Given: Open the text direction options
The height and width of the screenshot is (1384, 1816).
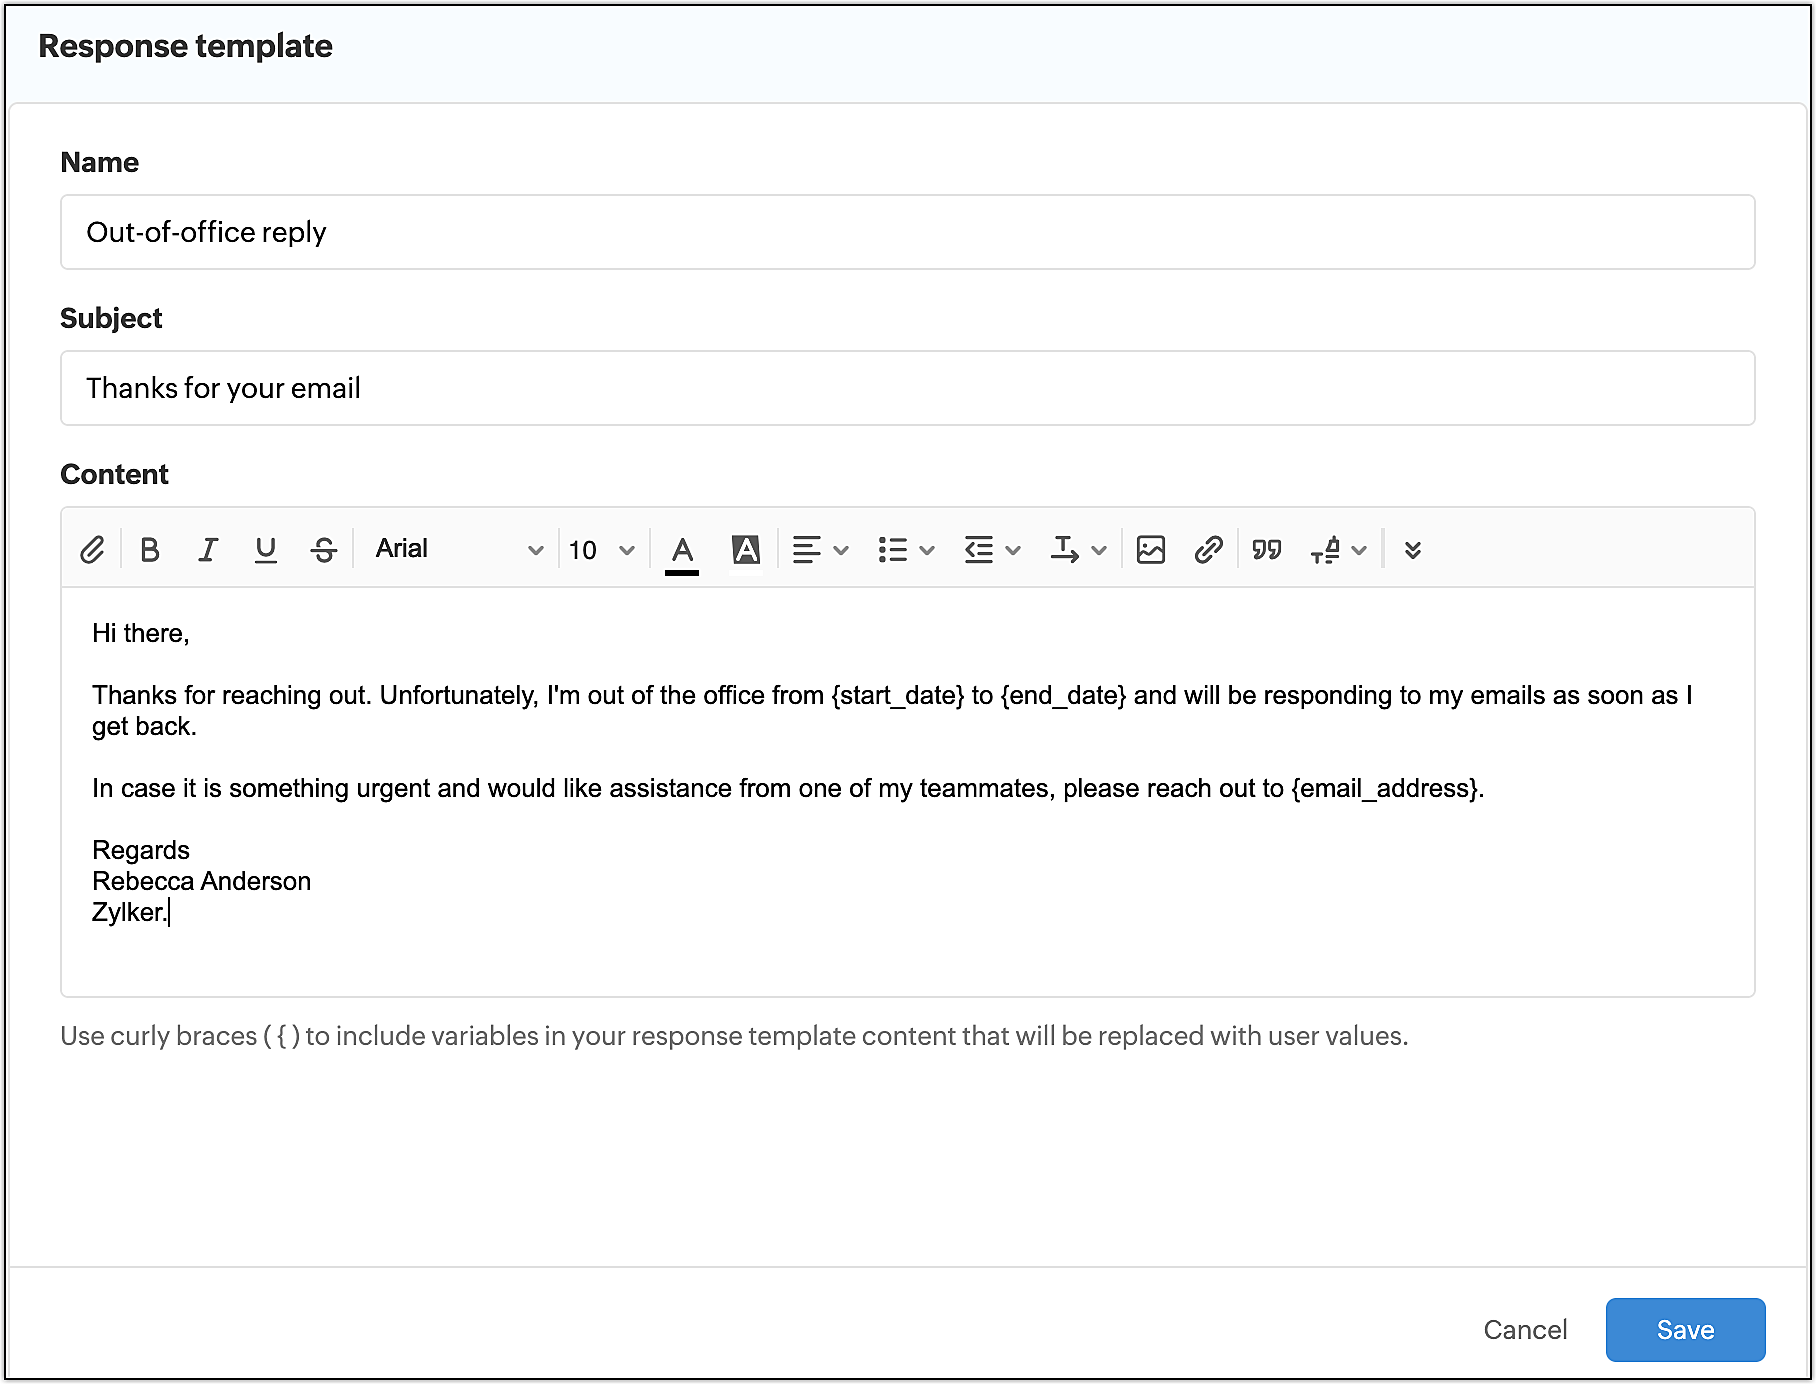Looking at the screenshot, I should coord(1078,549).
